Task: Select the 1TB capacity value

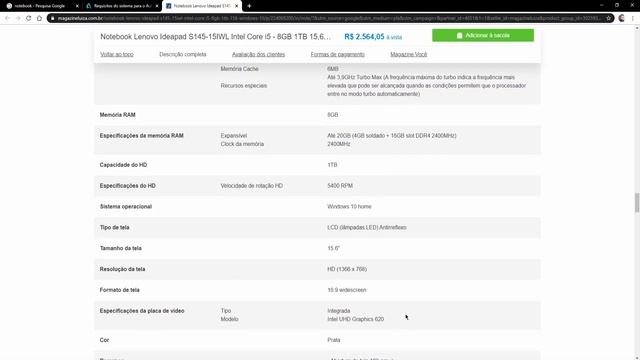Action: (x=332, y=165)
